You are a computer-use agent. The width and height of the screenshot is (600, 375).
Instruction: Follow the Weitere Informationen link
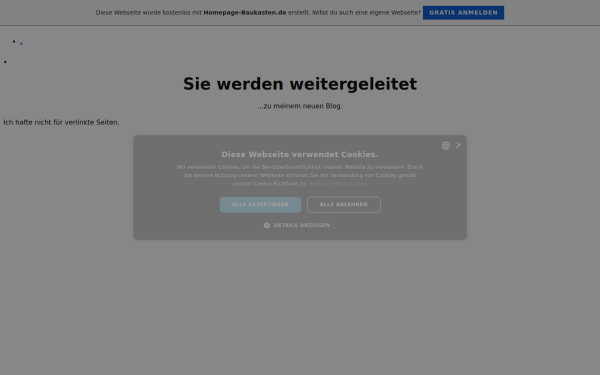(338, 184)
